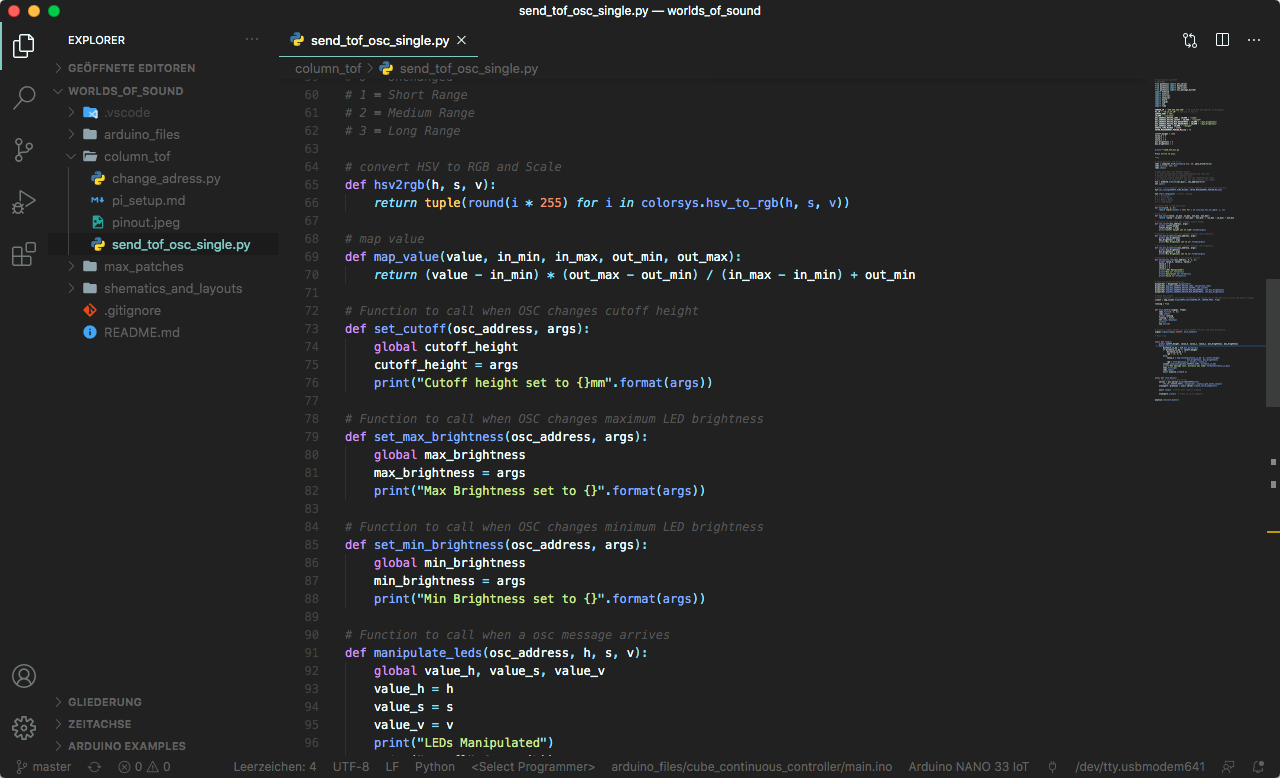This screenshot has height=778, width=1280.
Task: Open the Extensions view
Action: pyautogui.click(x=24, y=255)
